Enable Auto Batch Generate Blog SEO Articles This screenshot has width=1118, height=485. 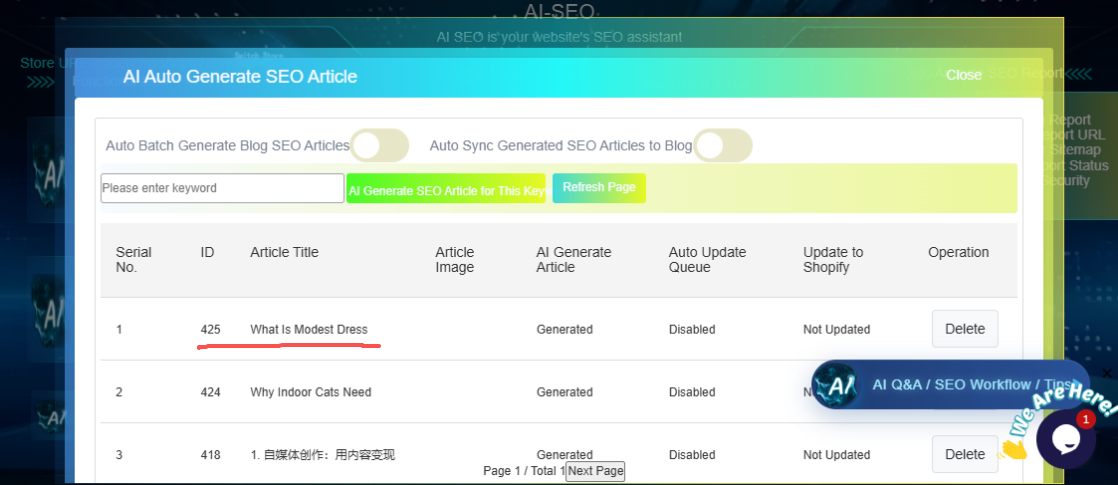click(380, 145)
